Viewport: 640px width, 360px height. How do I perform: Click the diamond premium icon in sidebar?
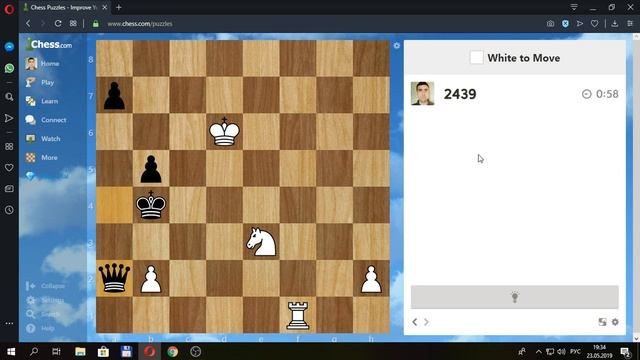[30, 176]
